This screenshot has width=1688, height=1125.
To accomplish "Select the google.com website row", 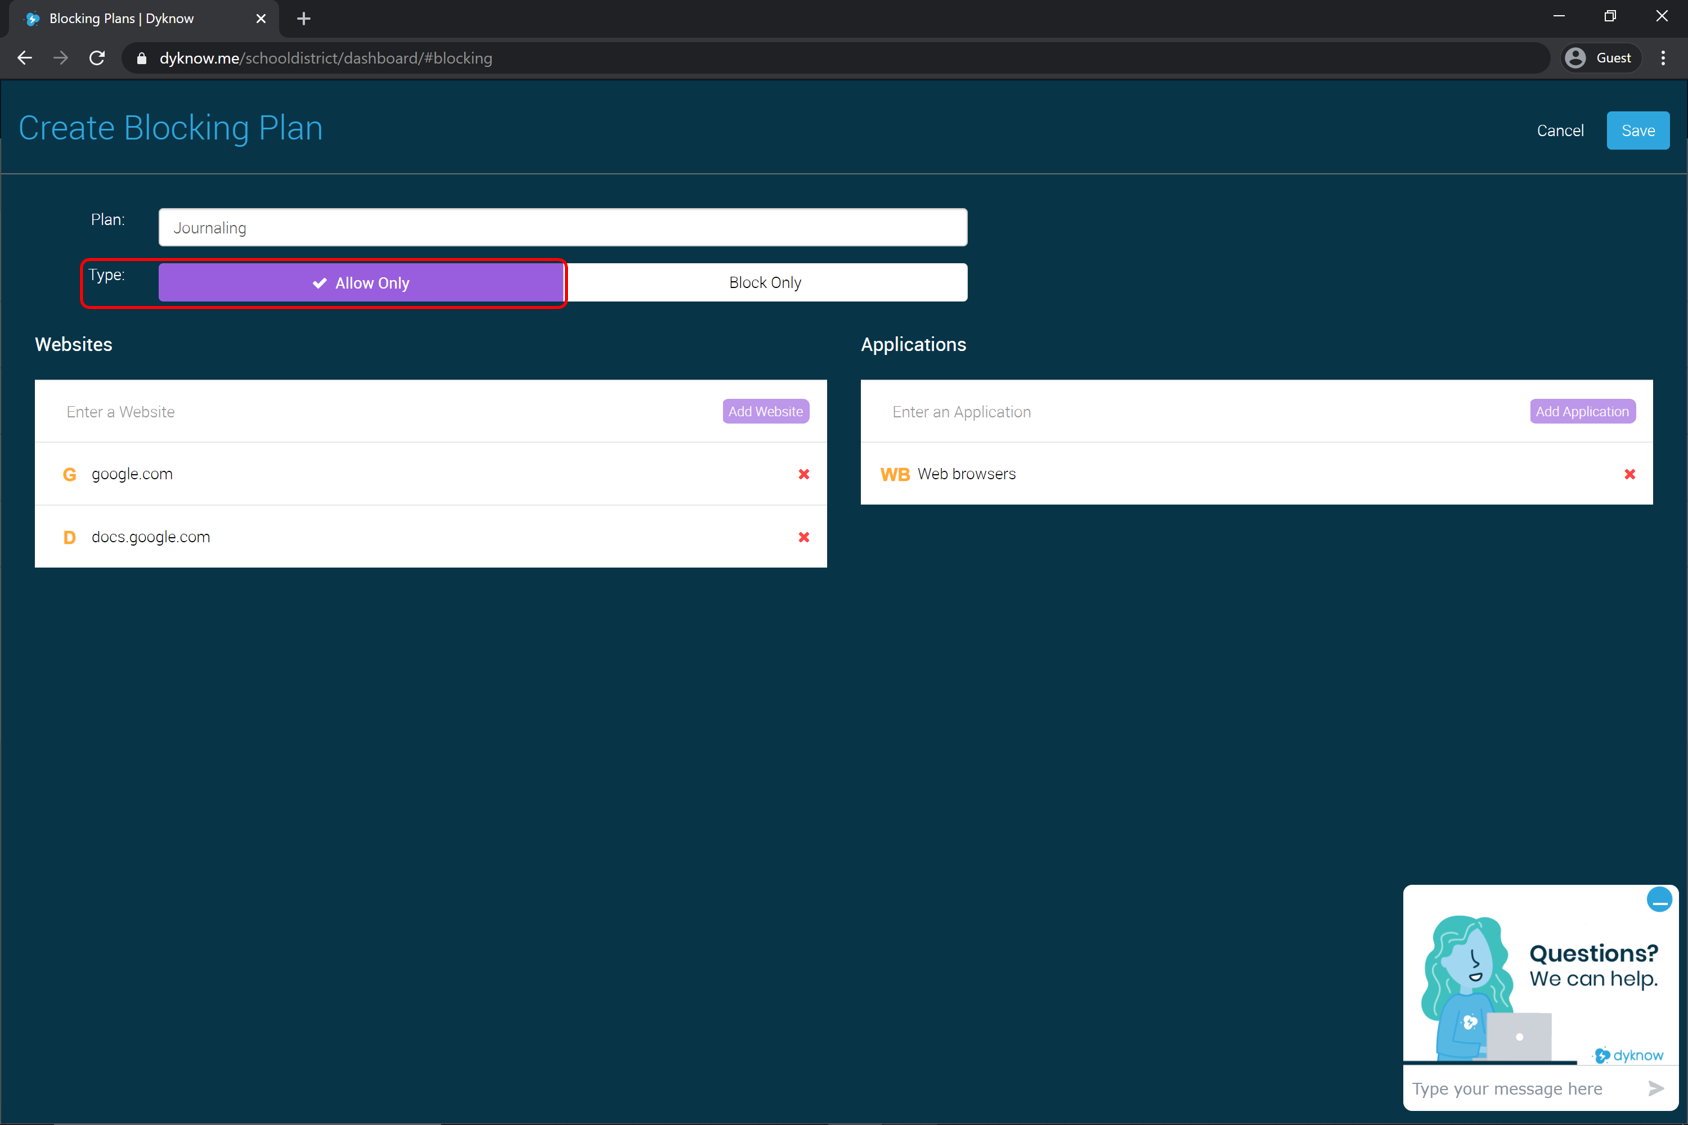I will click(x=431, y=474).
